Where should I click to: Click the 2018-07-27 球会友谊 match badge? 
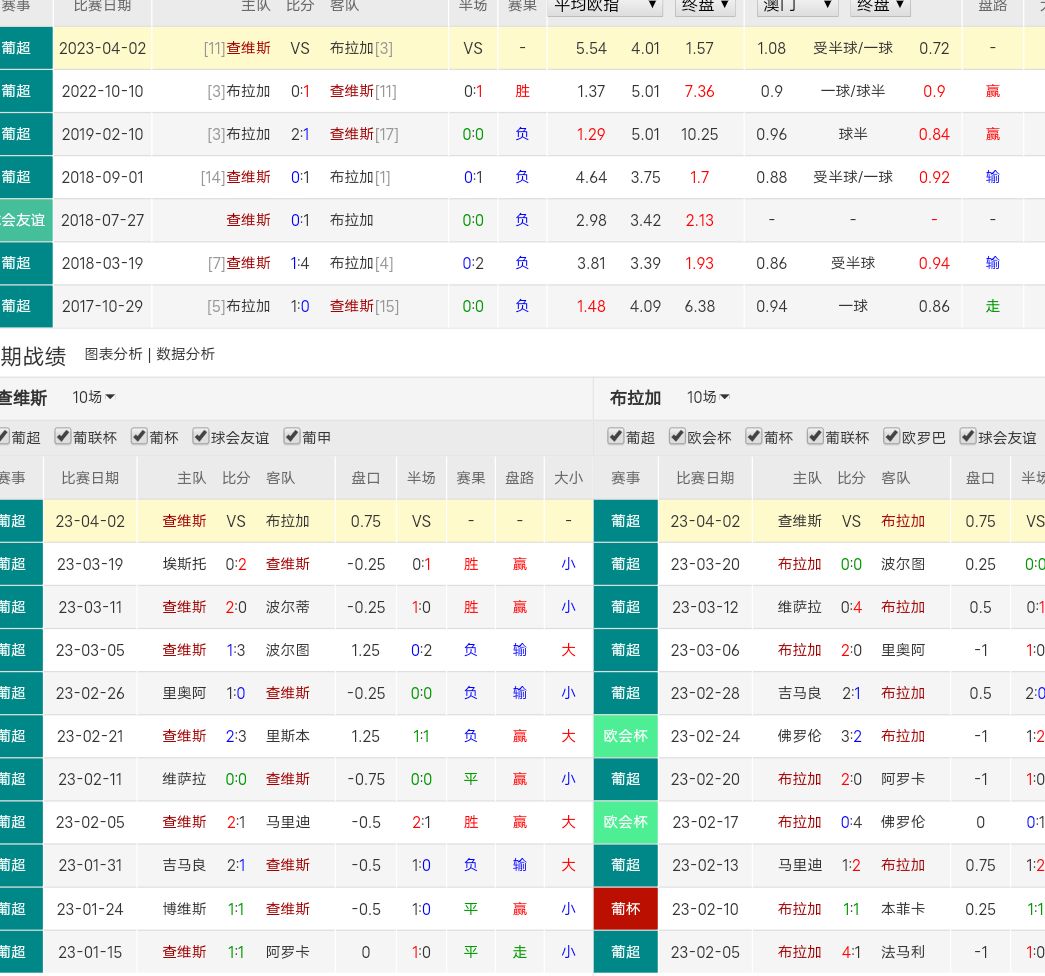(x=25, y=220)
